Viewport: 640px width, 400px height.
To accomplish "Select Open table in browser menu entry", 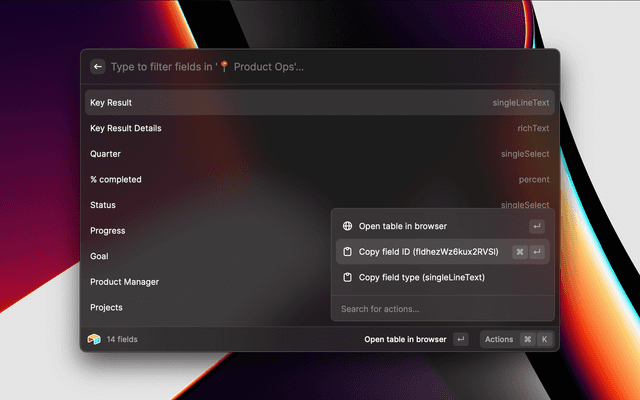I will (402, 226).
